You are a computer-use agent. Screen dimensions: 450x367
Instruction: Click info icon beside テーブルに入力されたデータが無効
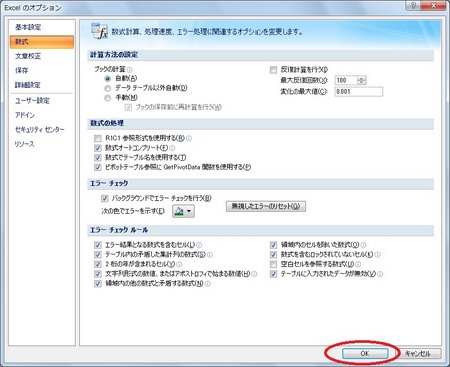tap(380, 274)
